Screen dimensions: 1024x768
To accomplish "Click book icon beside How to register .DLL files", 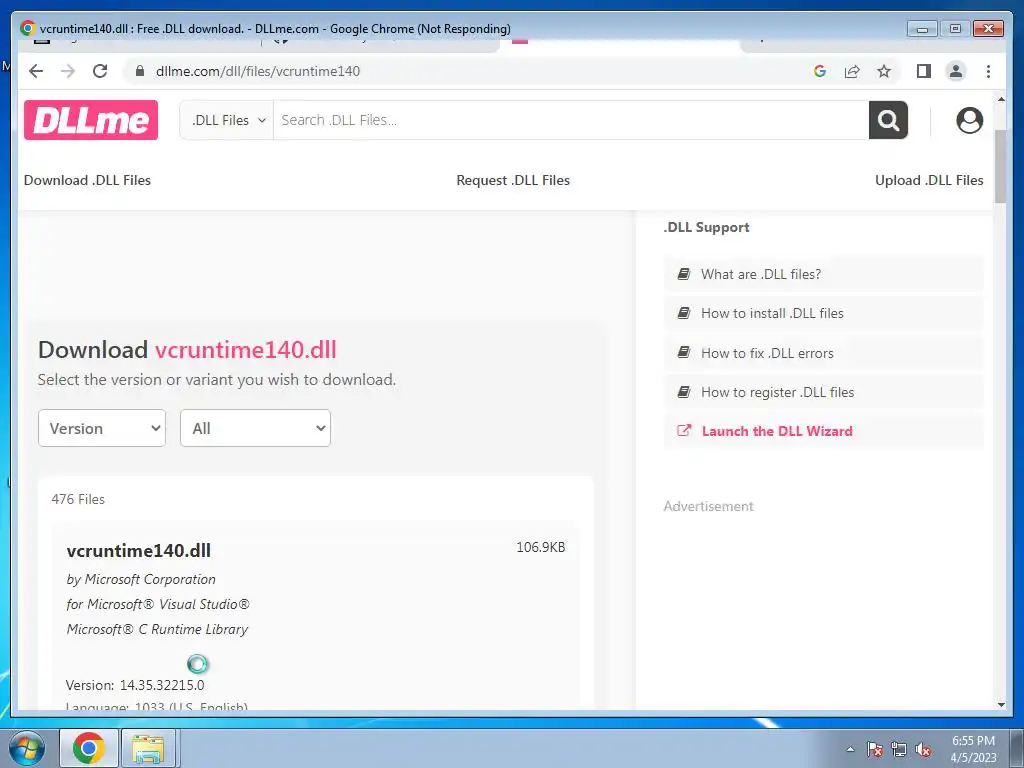I will coord(684,392).
